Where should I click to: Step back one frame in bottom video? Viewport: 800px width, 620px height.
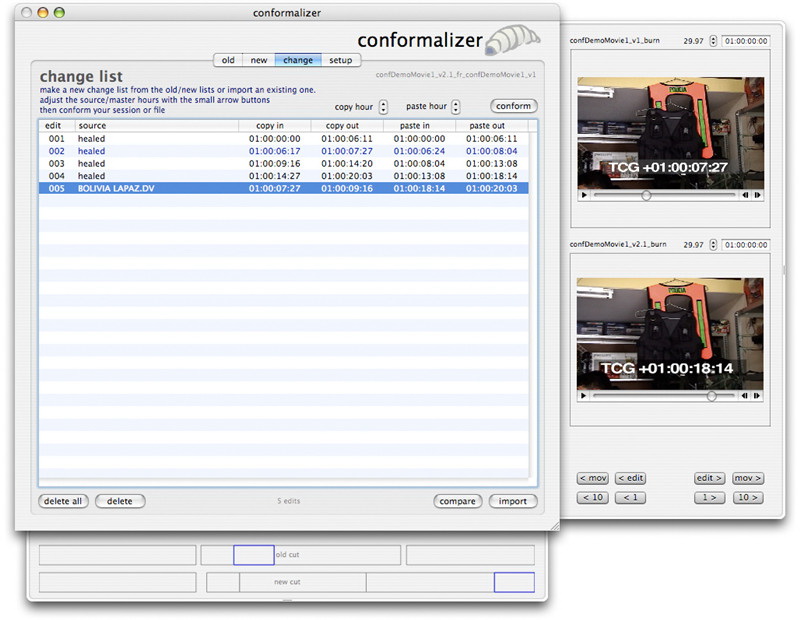[746, 396]
